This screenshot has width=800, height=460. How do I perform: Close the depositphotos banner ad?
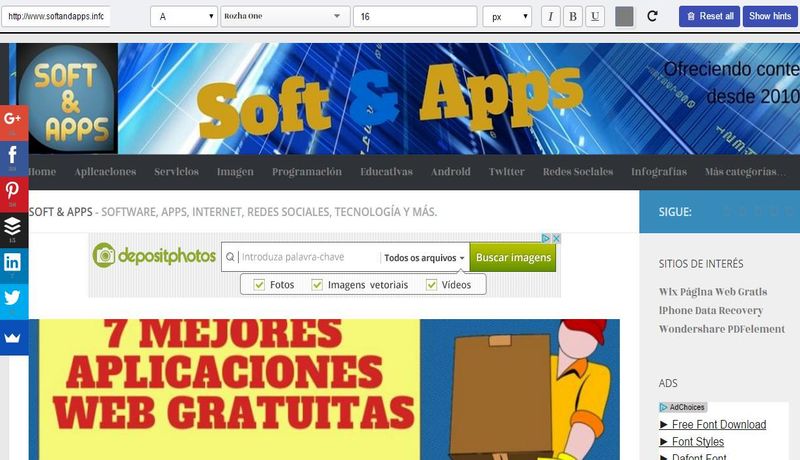(556, 238)
